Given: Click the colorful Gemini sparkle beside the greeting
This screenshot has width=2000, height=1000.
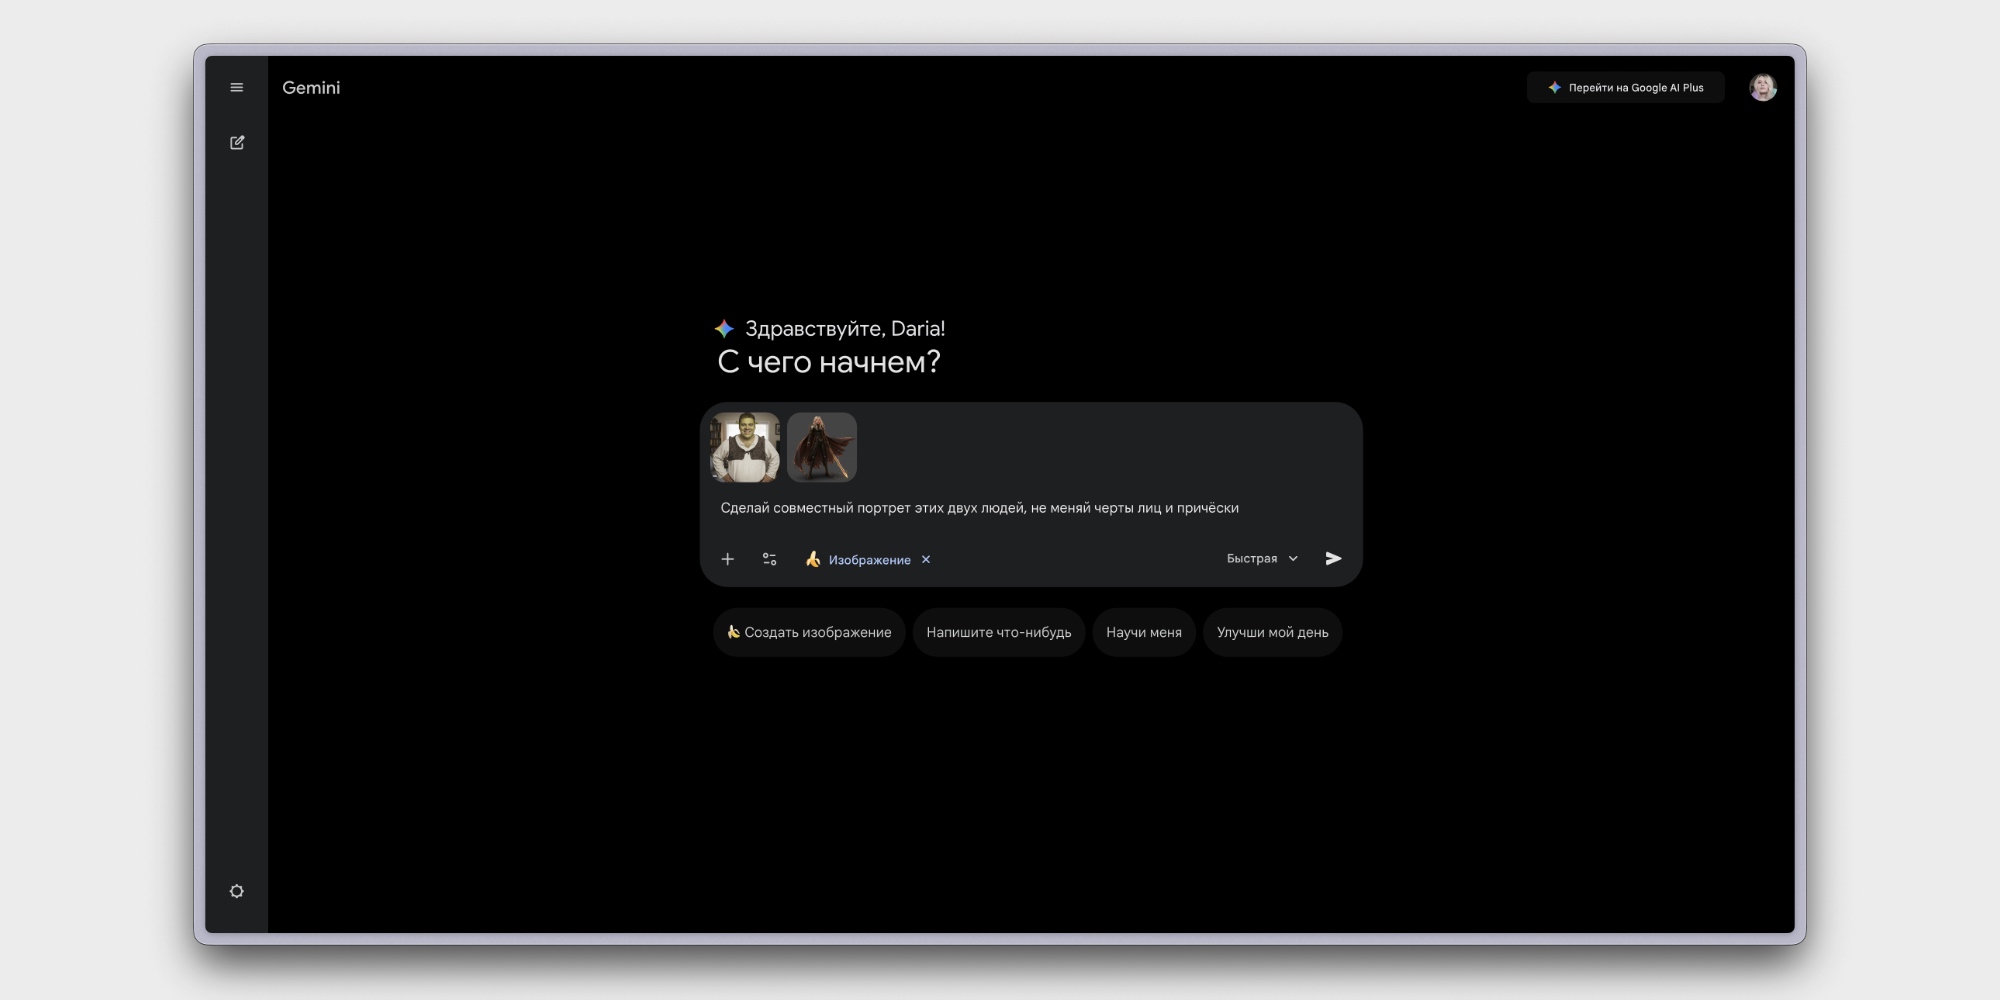Looking at the screenshot, I should (725, 329).
